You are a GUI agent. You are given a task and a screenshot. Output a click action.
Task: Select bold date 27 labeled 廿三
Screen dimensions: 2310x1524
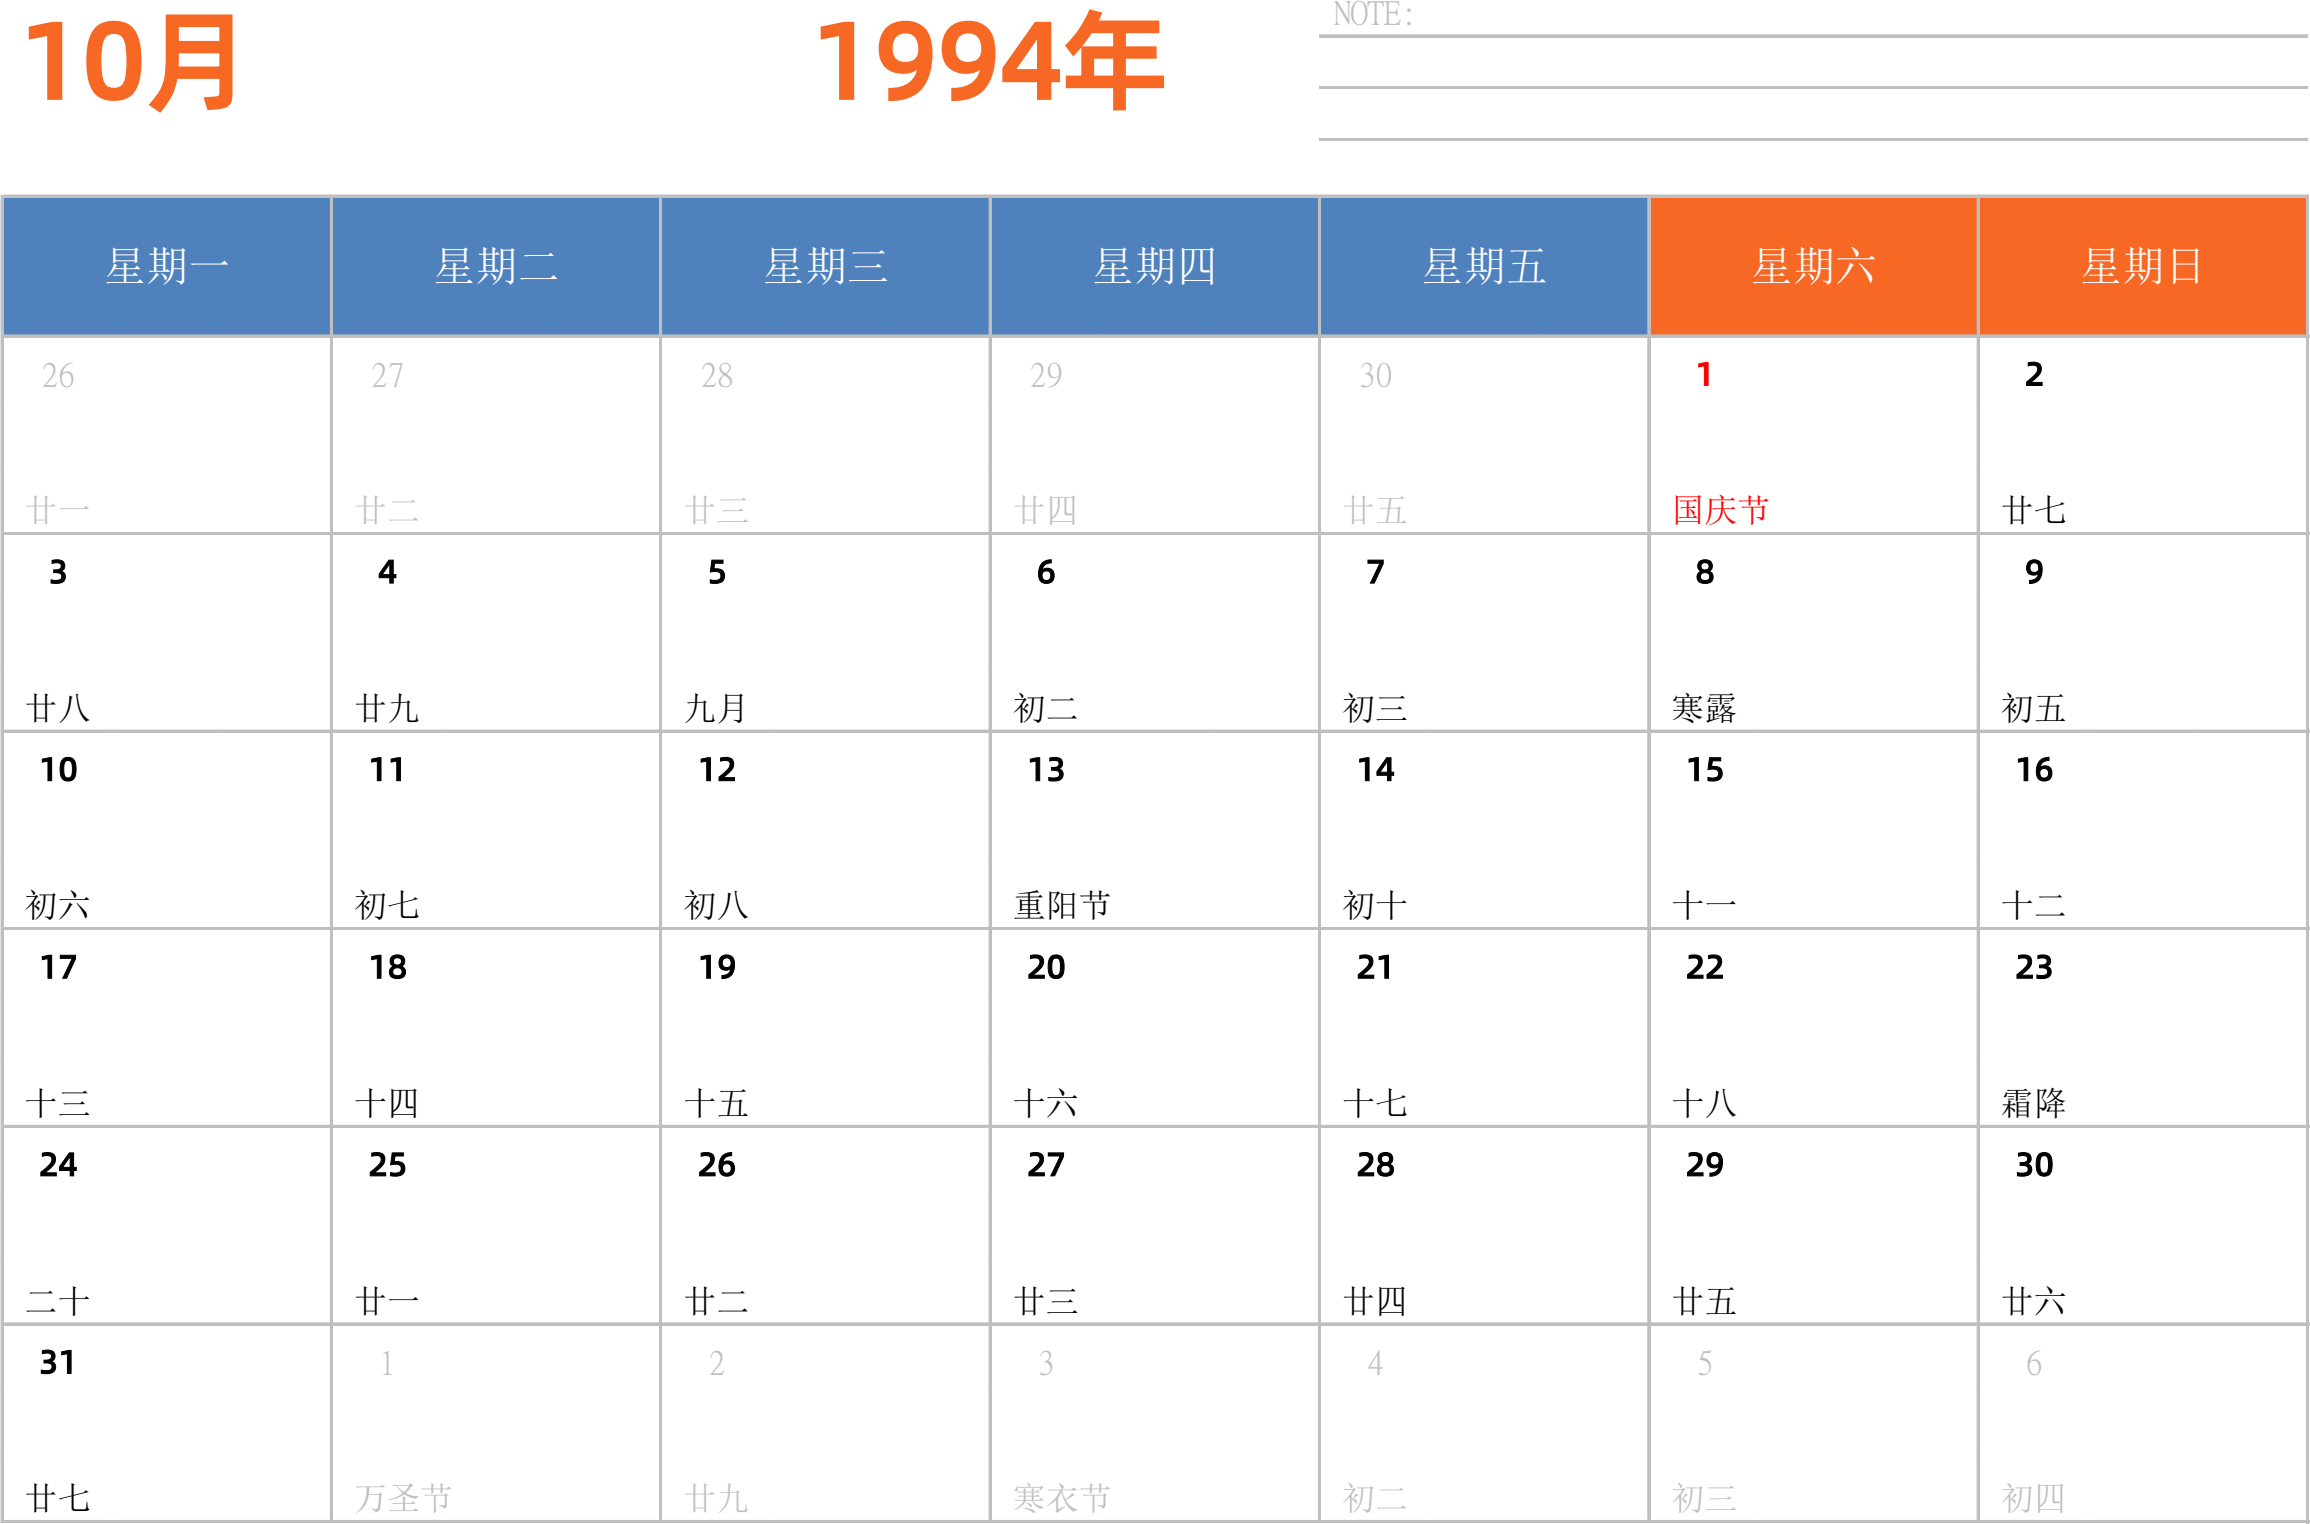(x=1046, y=1165)
